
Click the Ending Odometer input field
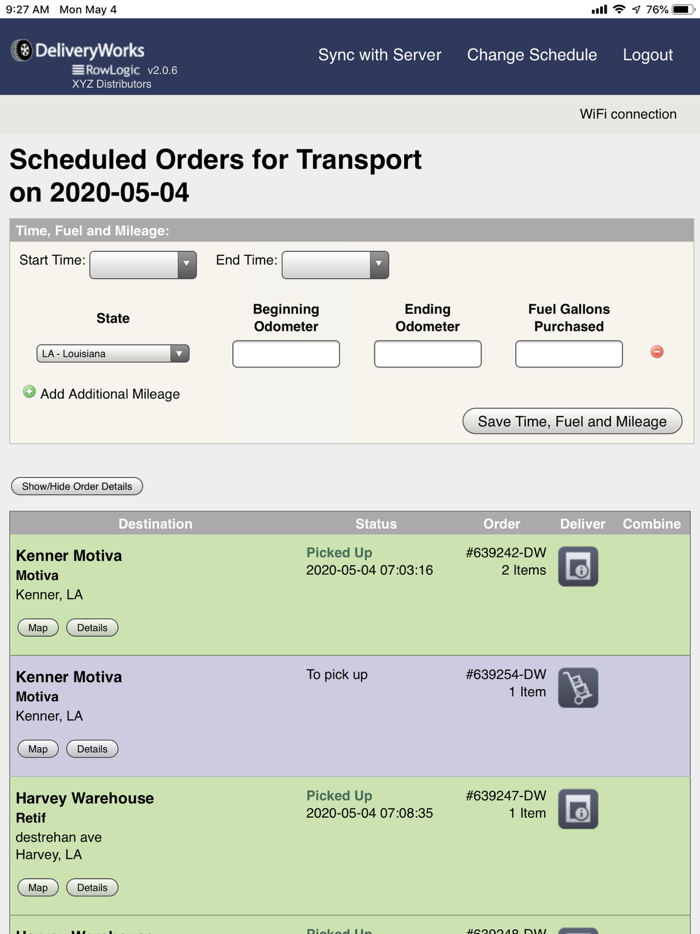coord(427,353)
